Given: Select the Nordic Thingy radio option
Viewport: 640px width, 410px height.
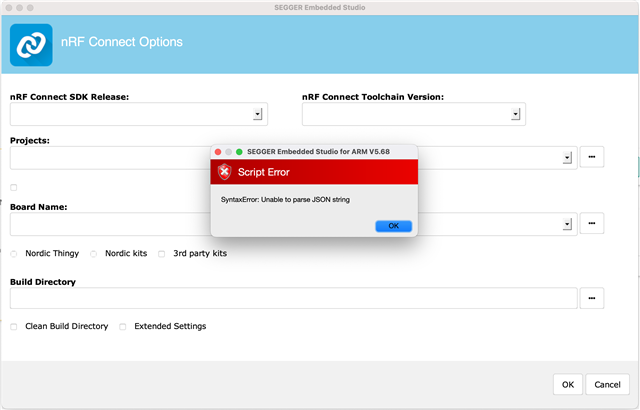Looking at the screenshot, I should point(13,254).
